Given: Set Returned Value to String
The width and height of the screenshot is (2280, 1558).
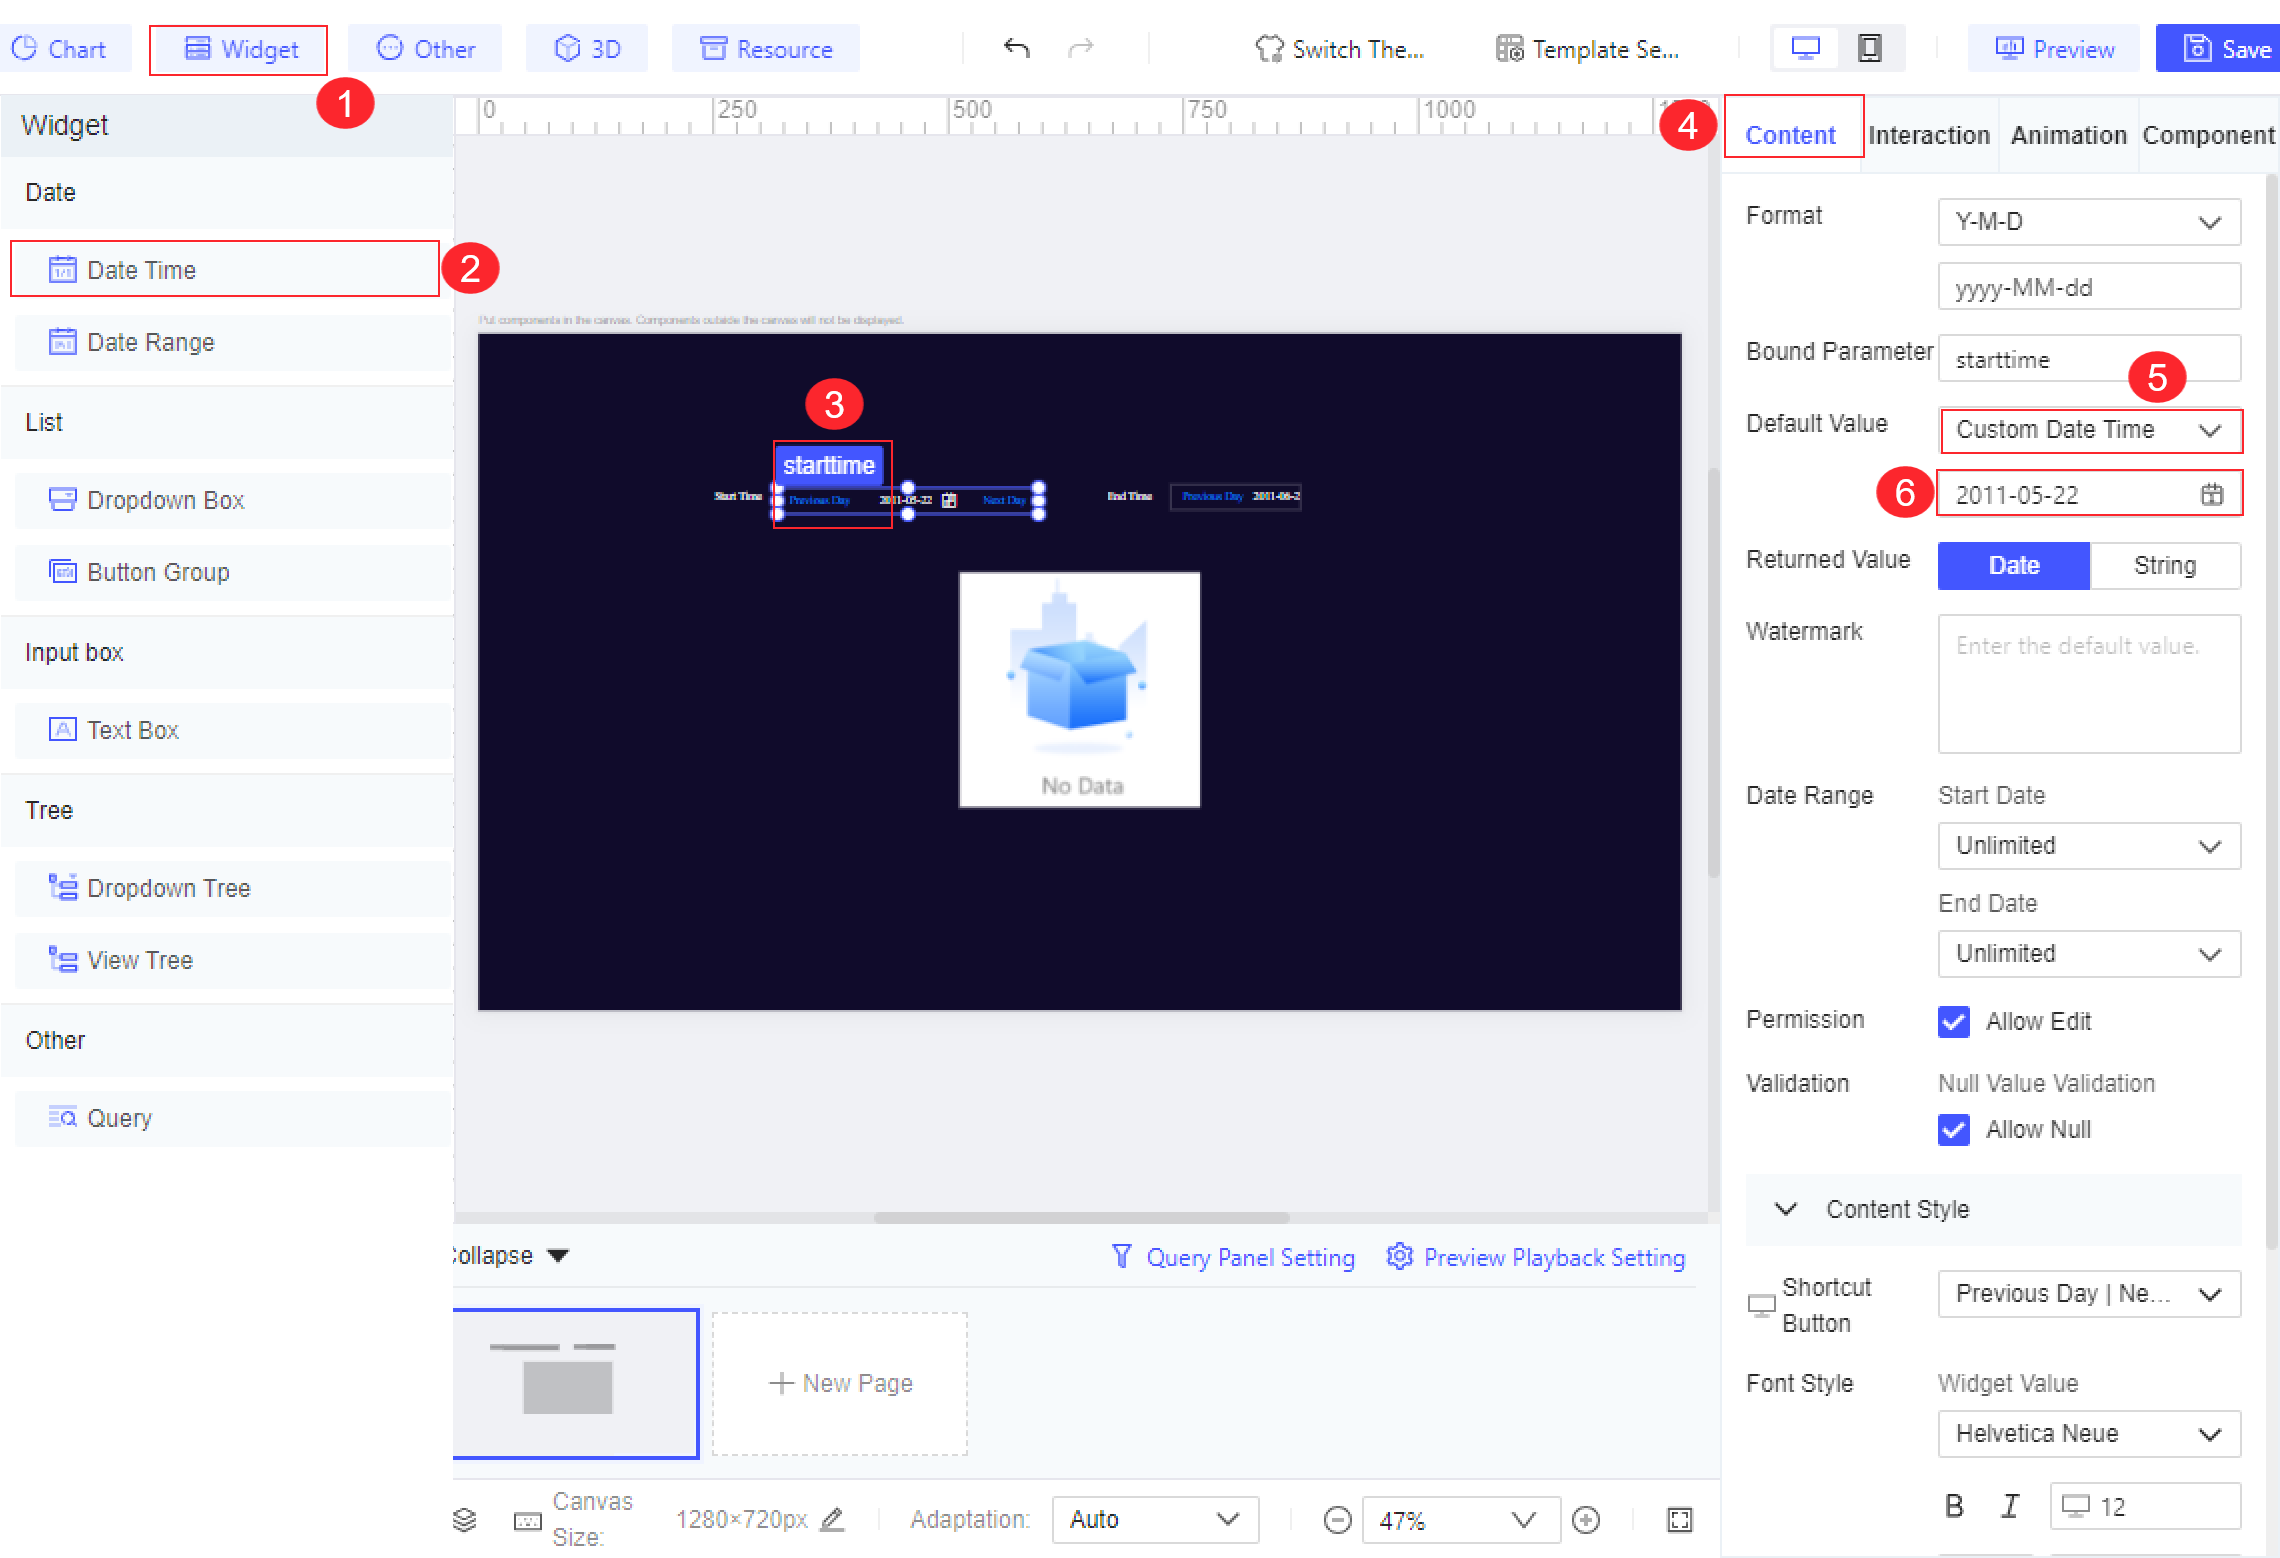Looking at the screenshot, I should coord(2165,565).
